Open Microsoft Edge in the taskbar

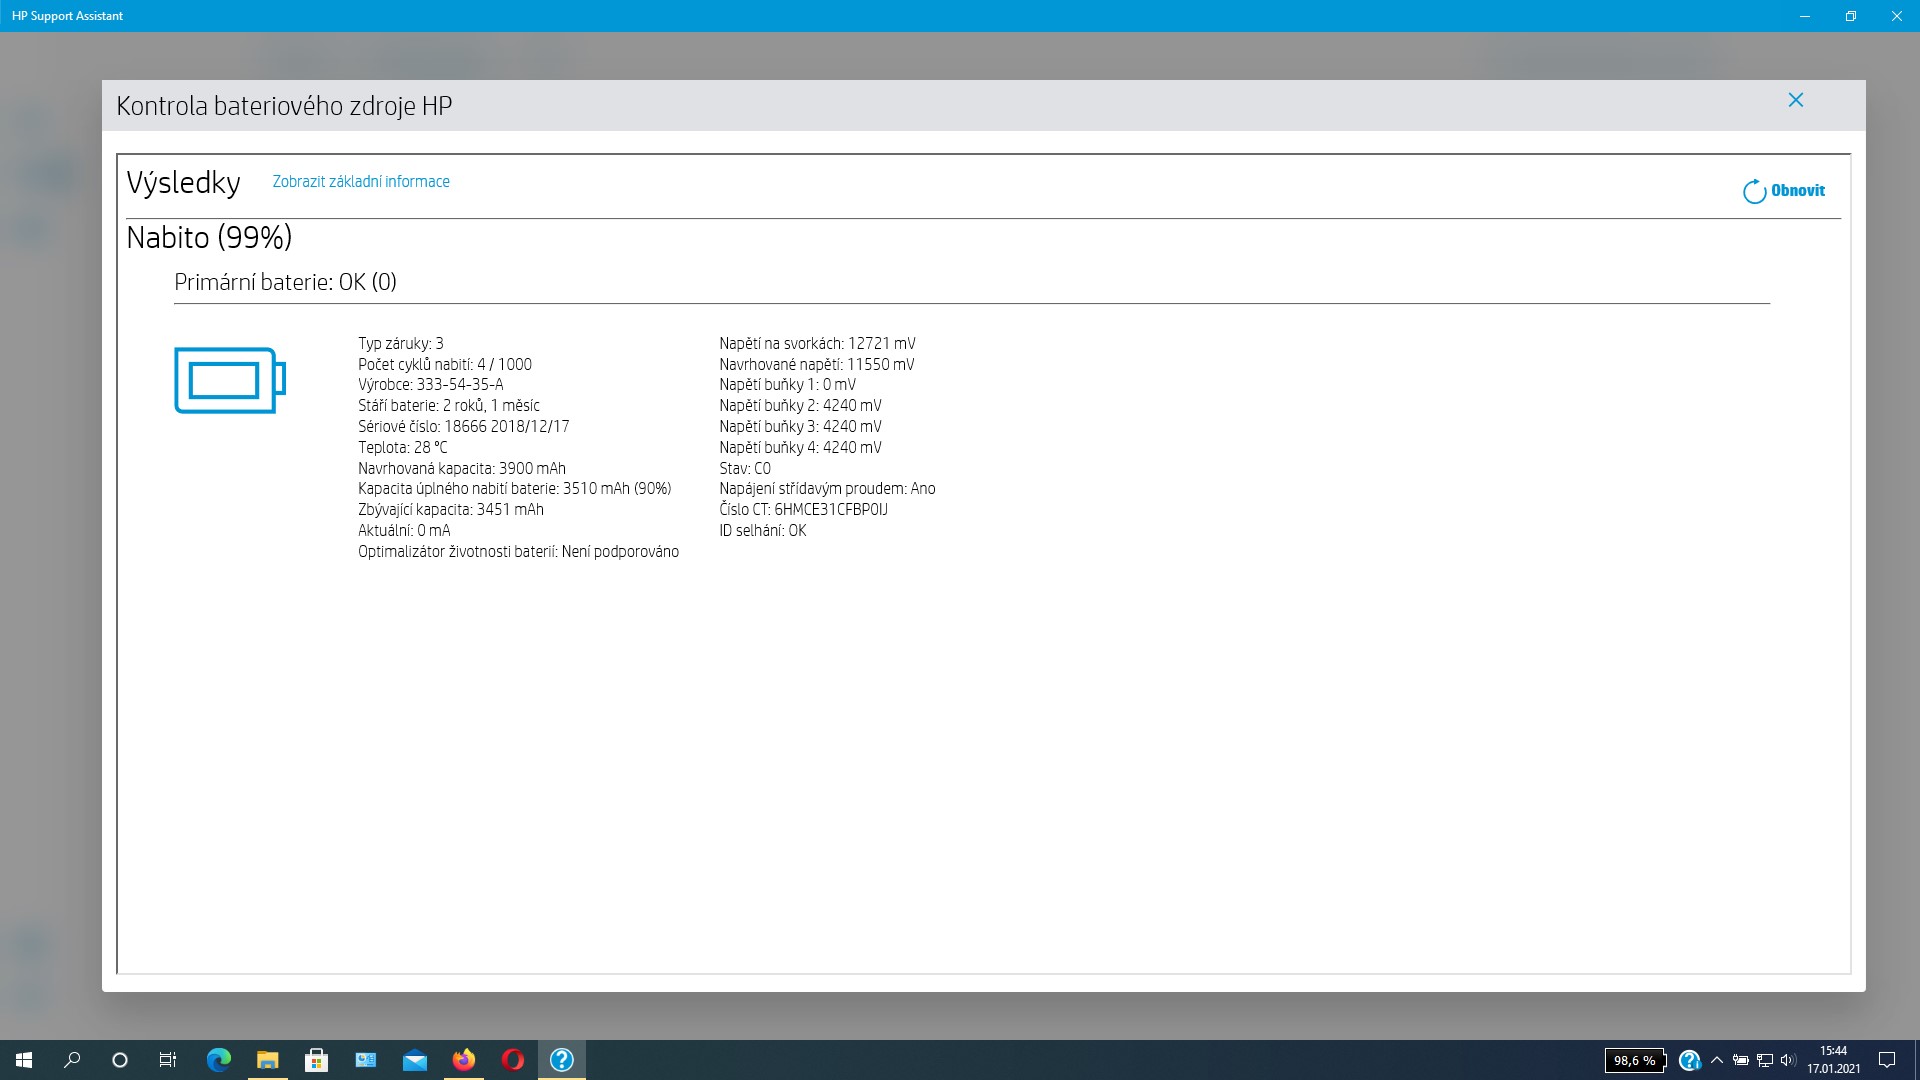(218, 1060)
